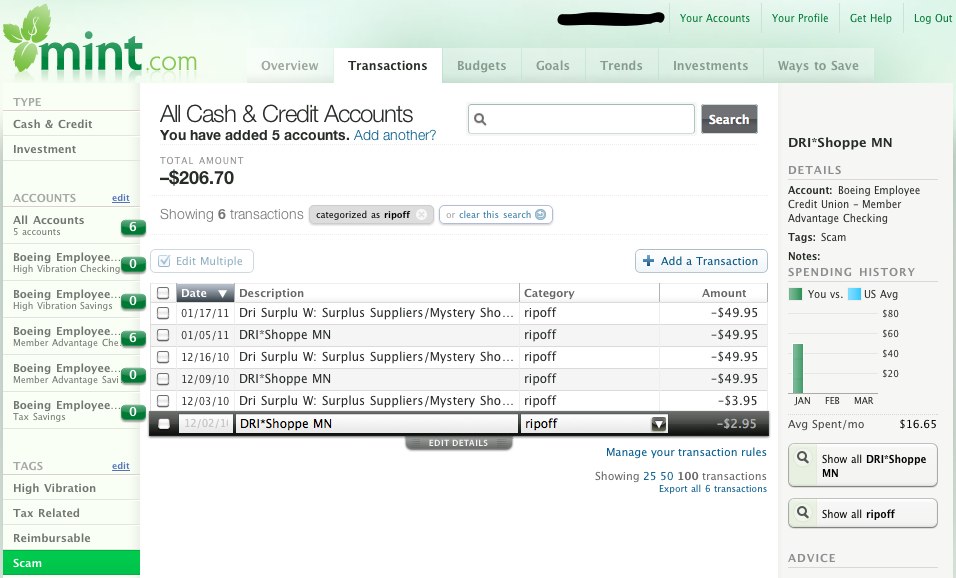Sort by the Date column arrow
The width and height of the screenshot is (956, 578).
223,293
